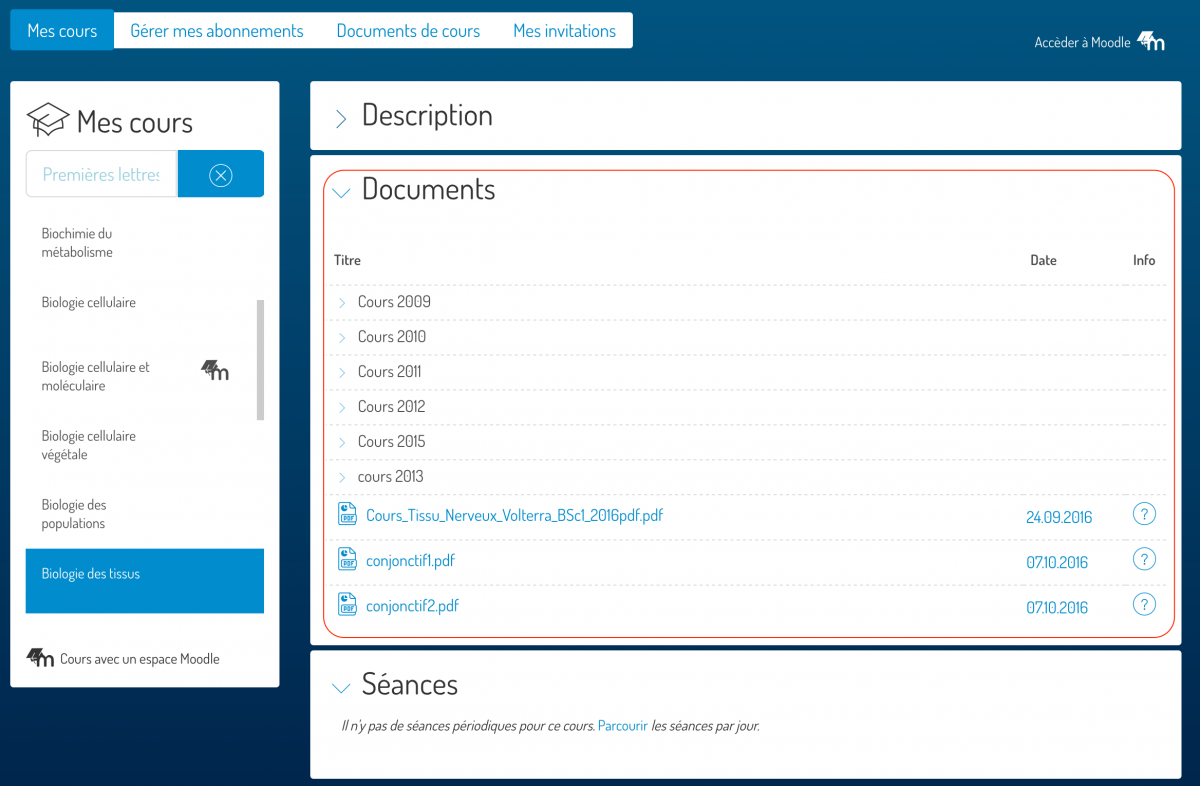Click the Moodle icon next to Accéder à Moodle
Viewport: 1200px width, 786px height.
pos(1152,42)
